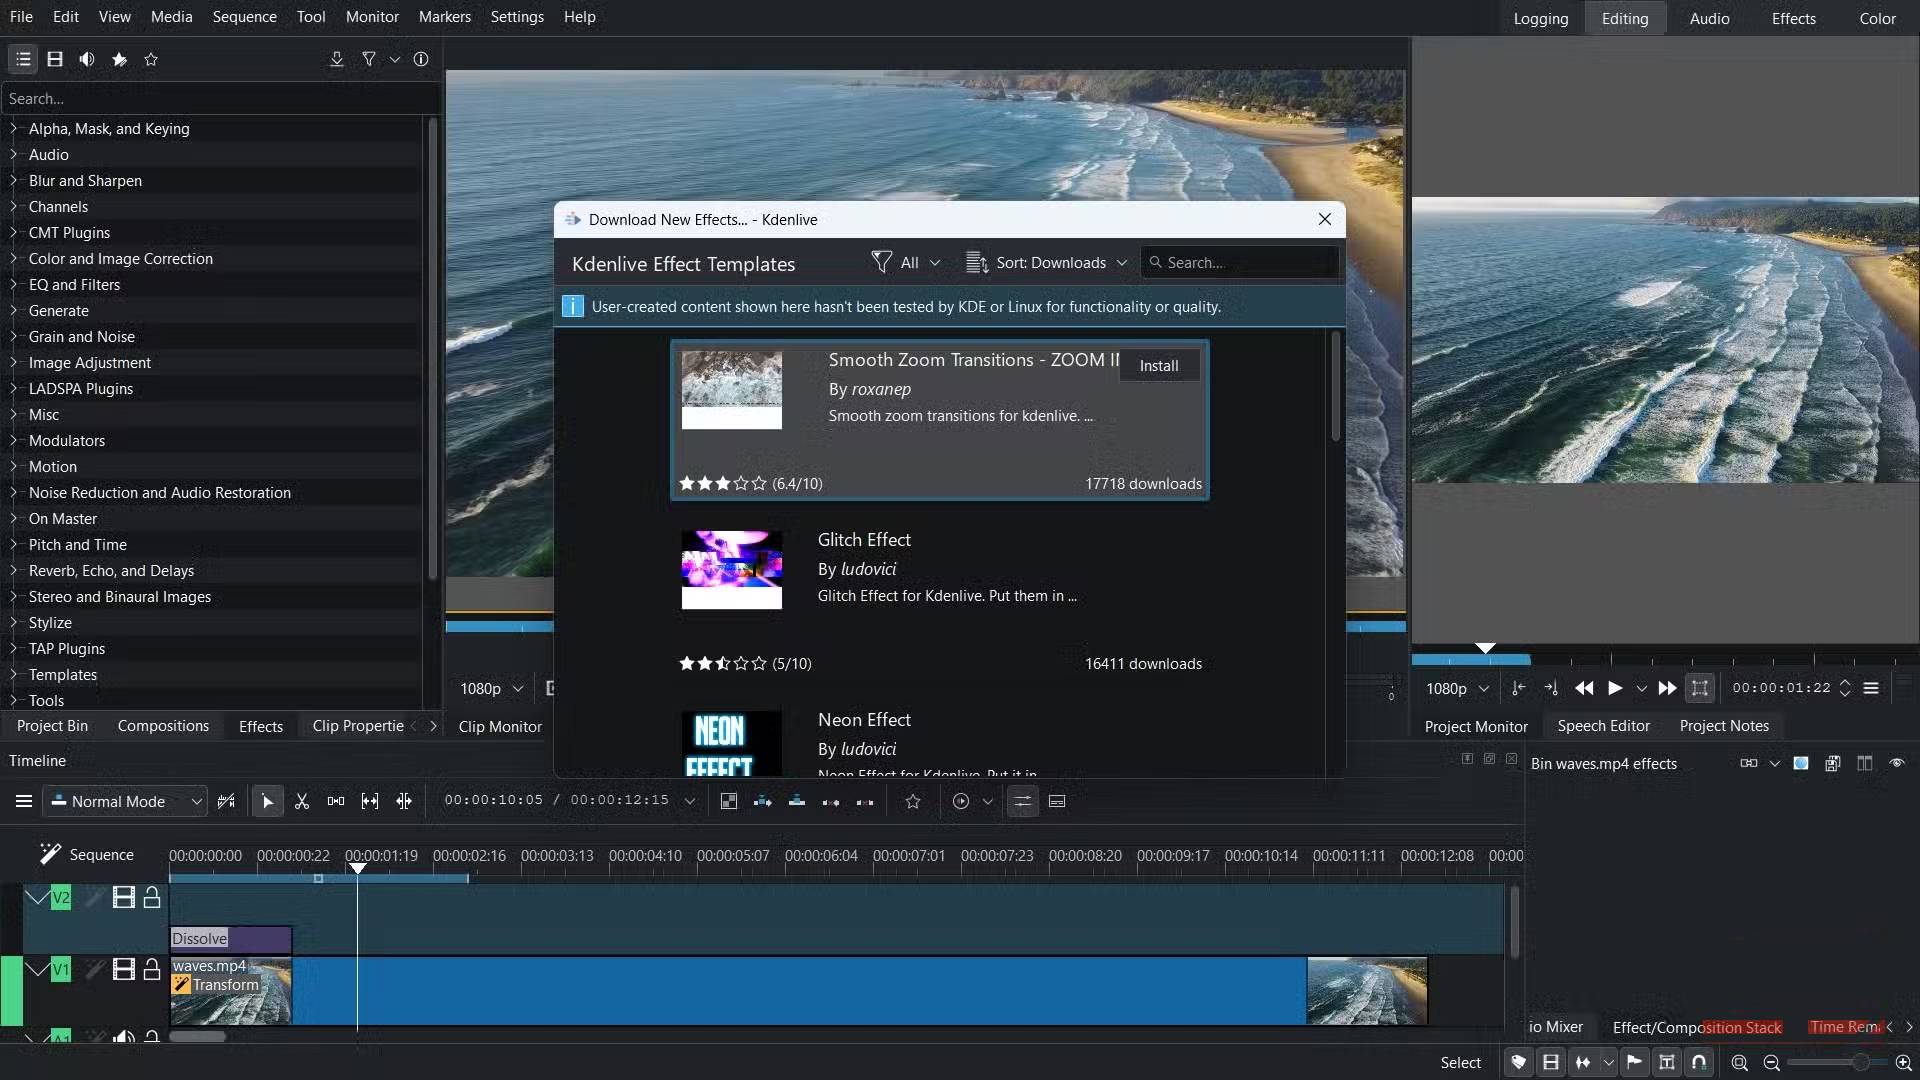Screen dimensions: 1920x1080
Task: Hide video on the V1 track
Action: [x=123, y=969]
